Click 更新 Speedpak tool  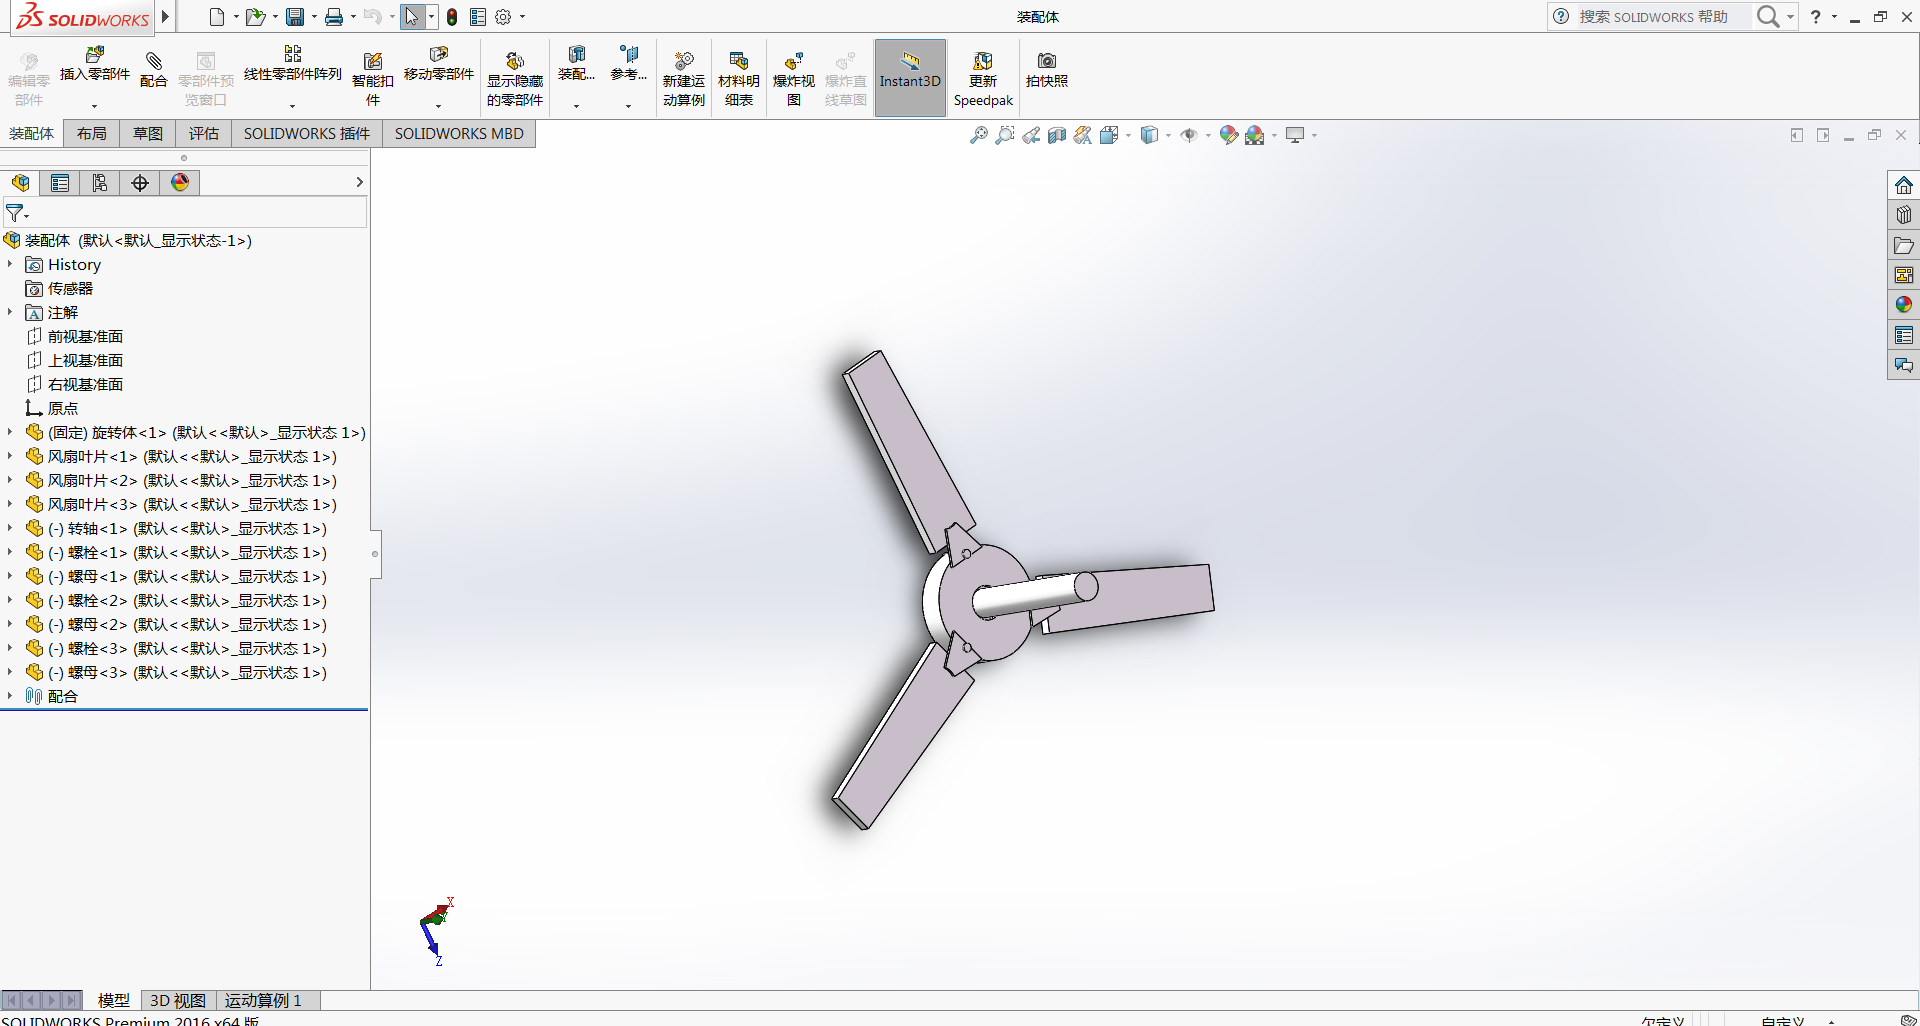[983, 78]
